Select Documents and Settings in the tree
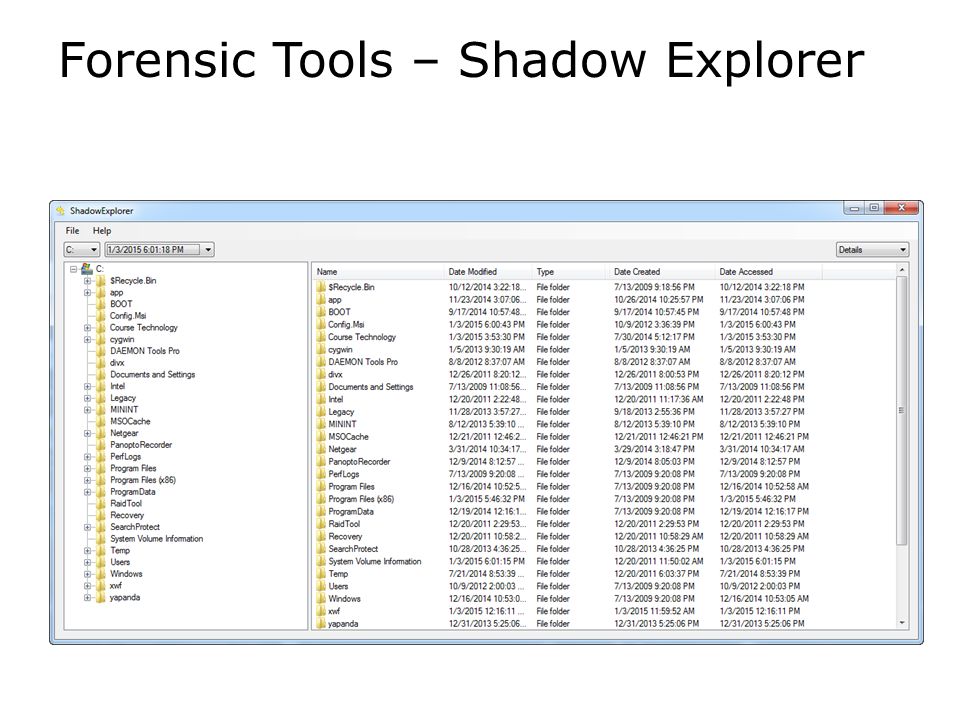Viewport: 960px width, 720px height. tap(152, 375)
